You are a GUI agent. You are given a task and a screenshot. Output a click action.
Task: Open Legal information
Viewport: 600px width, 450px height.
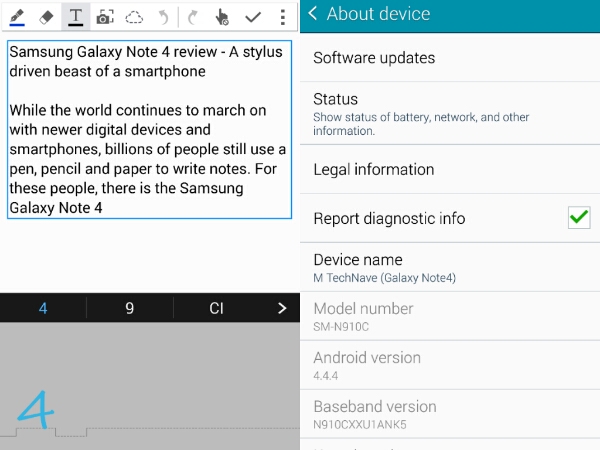[x=450, y=170]
